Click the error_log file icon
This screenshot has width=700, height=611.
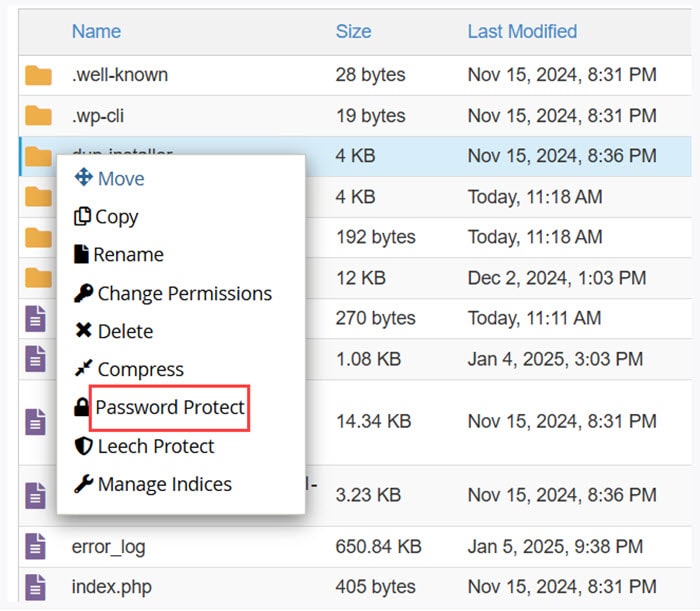(x=36, y=546)
